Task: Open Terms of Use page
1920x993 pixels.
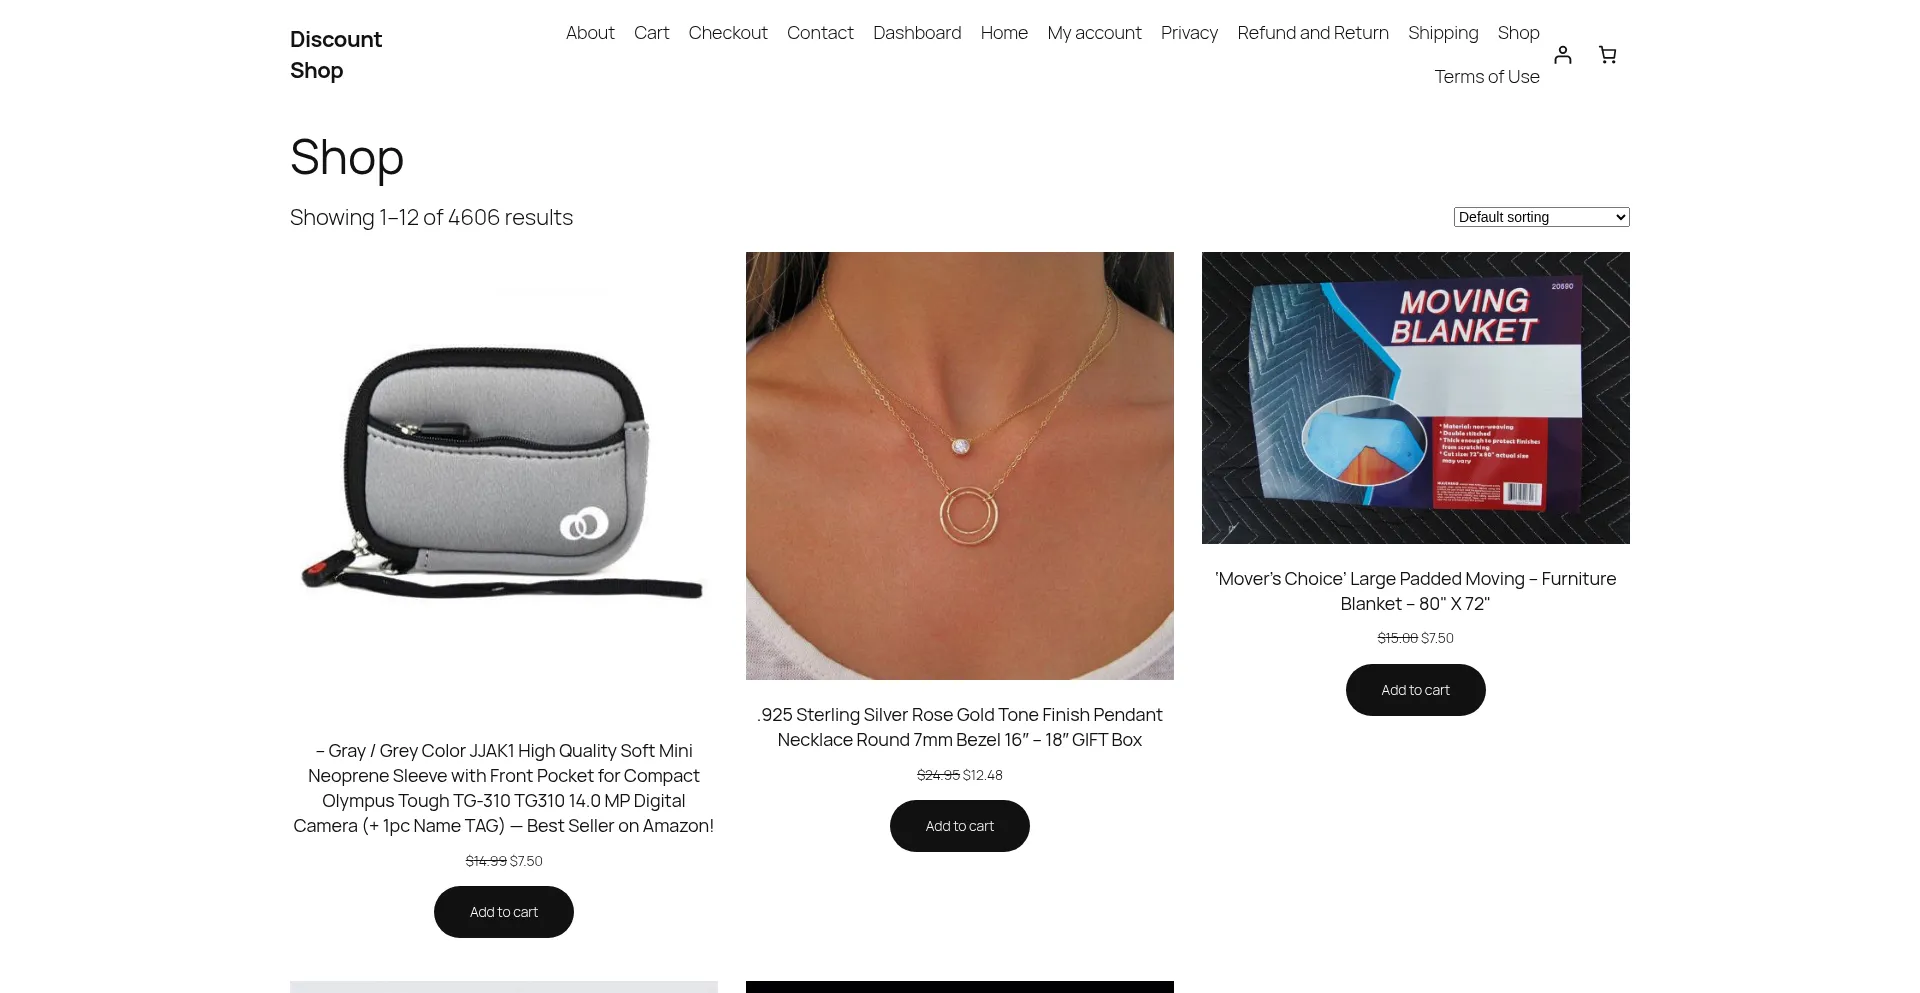Action: pyautogui.click(x=1487, y=77)
